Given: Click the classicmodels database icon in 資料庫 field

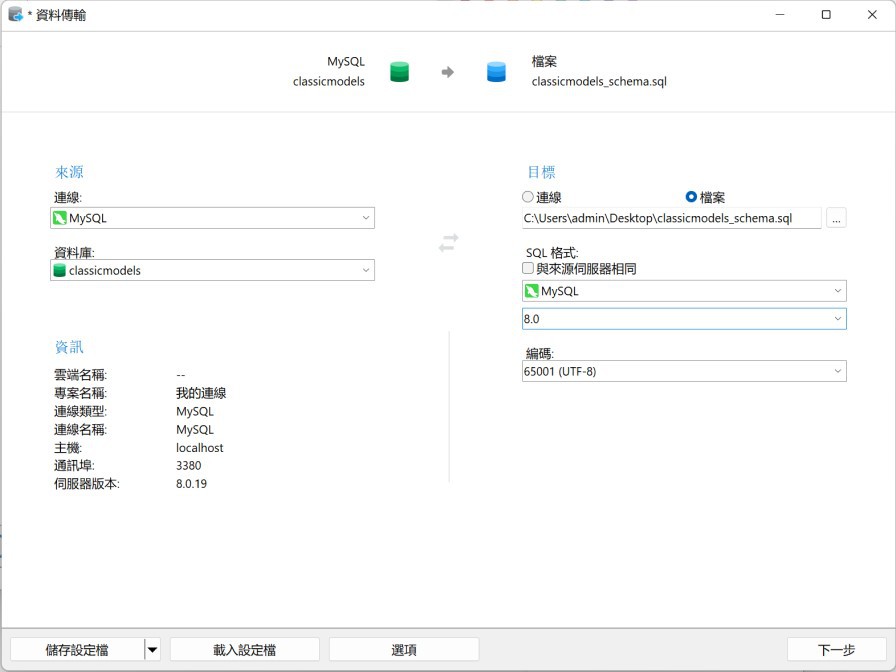Looking at the screenshot, I should pyautogui.click(x=59, y=270).
